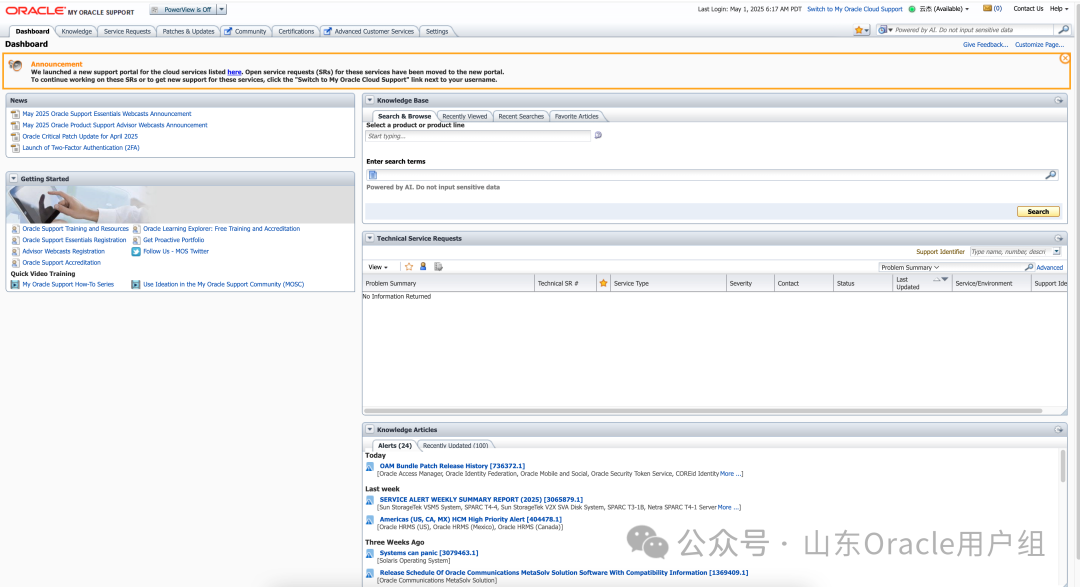This screenshot has height=587, width=1080.
Task: Click the Announcement speaker icon
Action: click(15, 66)
